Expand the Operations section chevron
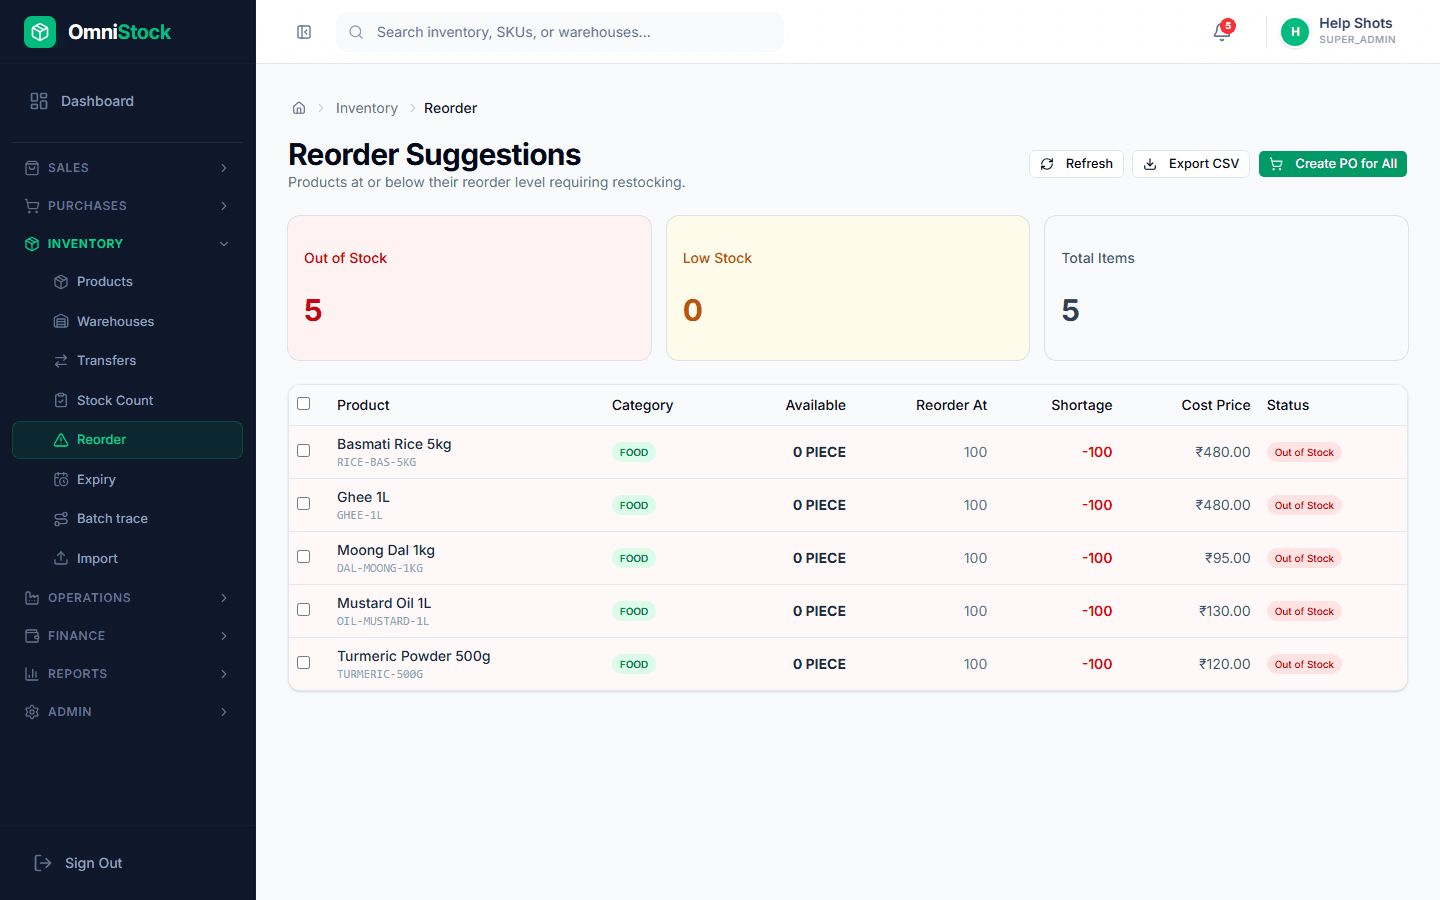Screen dimensions: 1440x900 (224, 598)
